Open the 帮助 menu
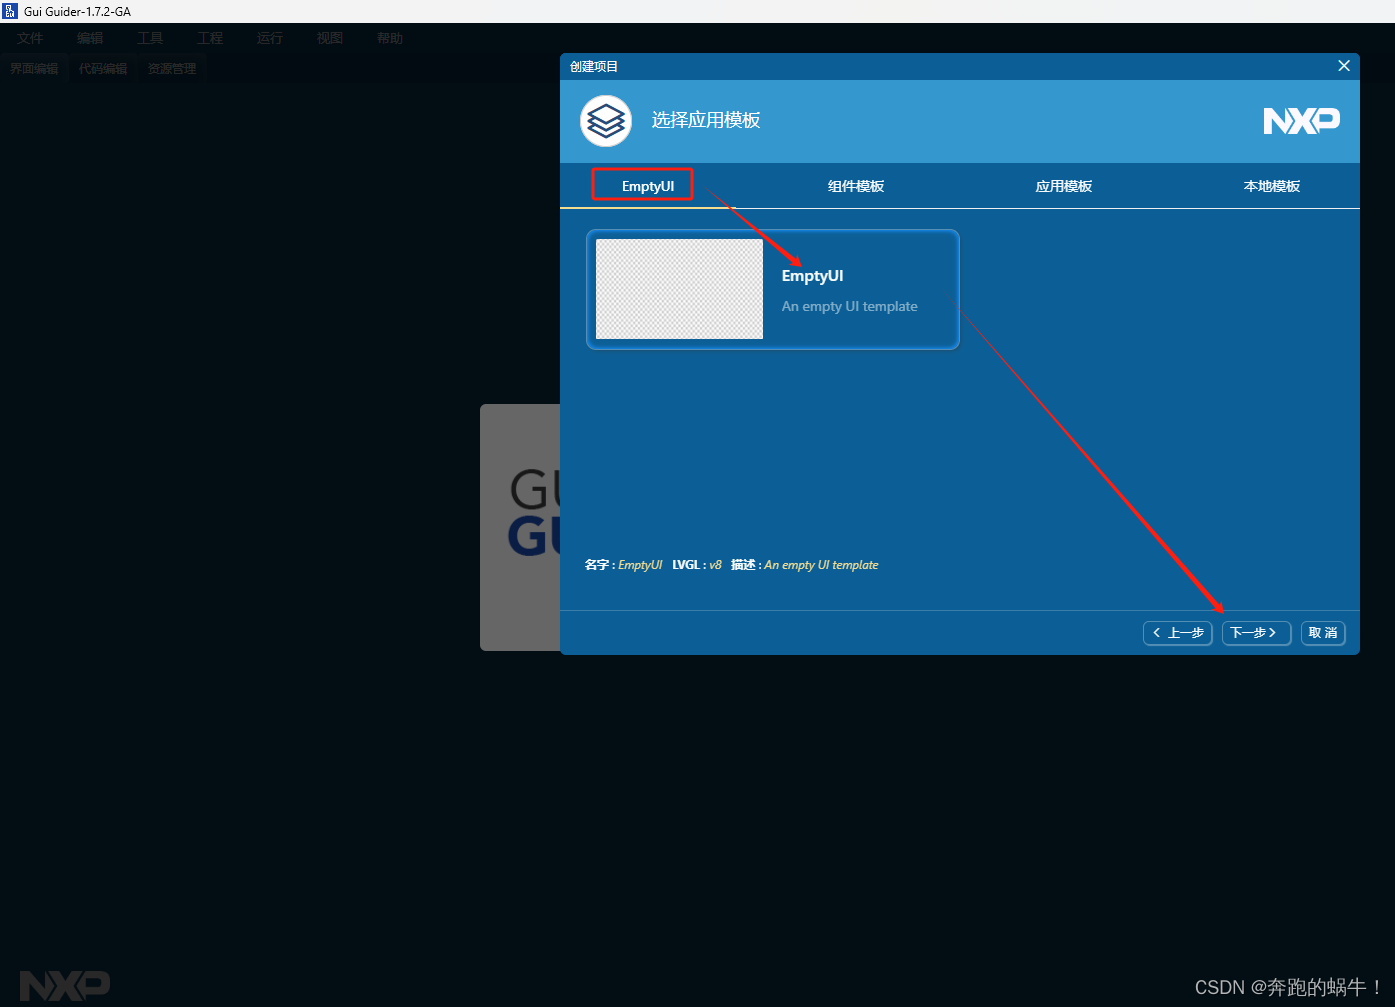 tap(390, 38)
